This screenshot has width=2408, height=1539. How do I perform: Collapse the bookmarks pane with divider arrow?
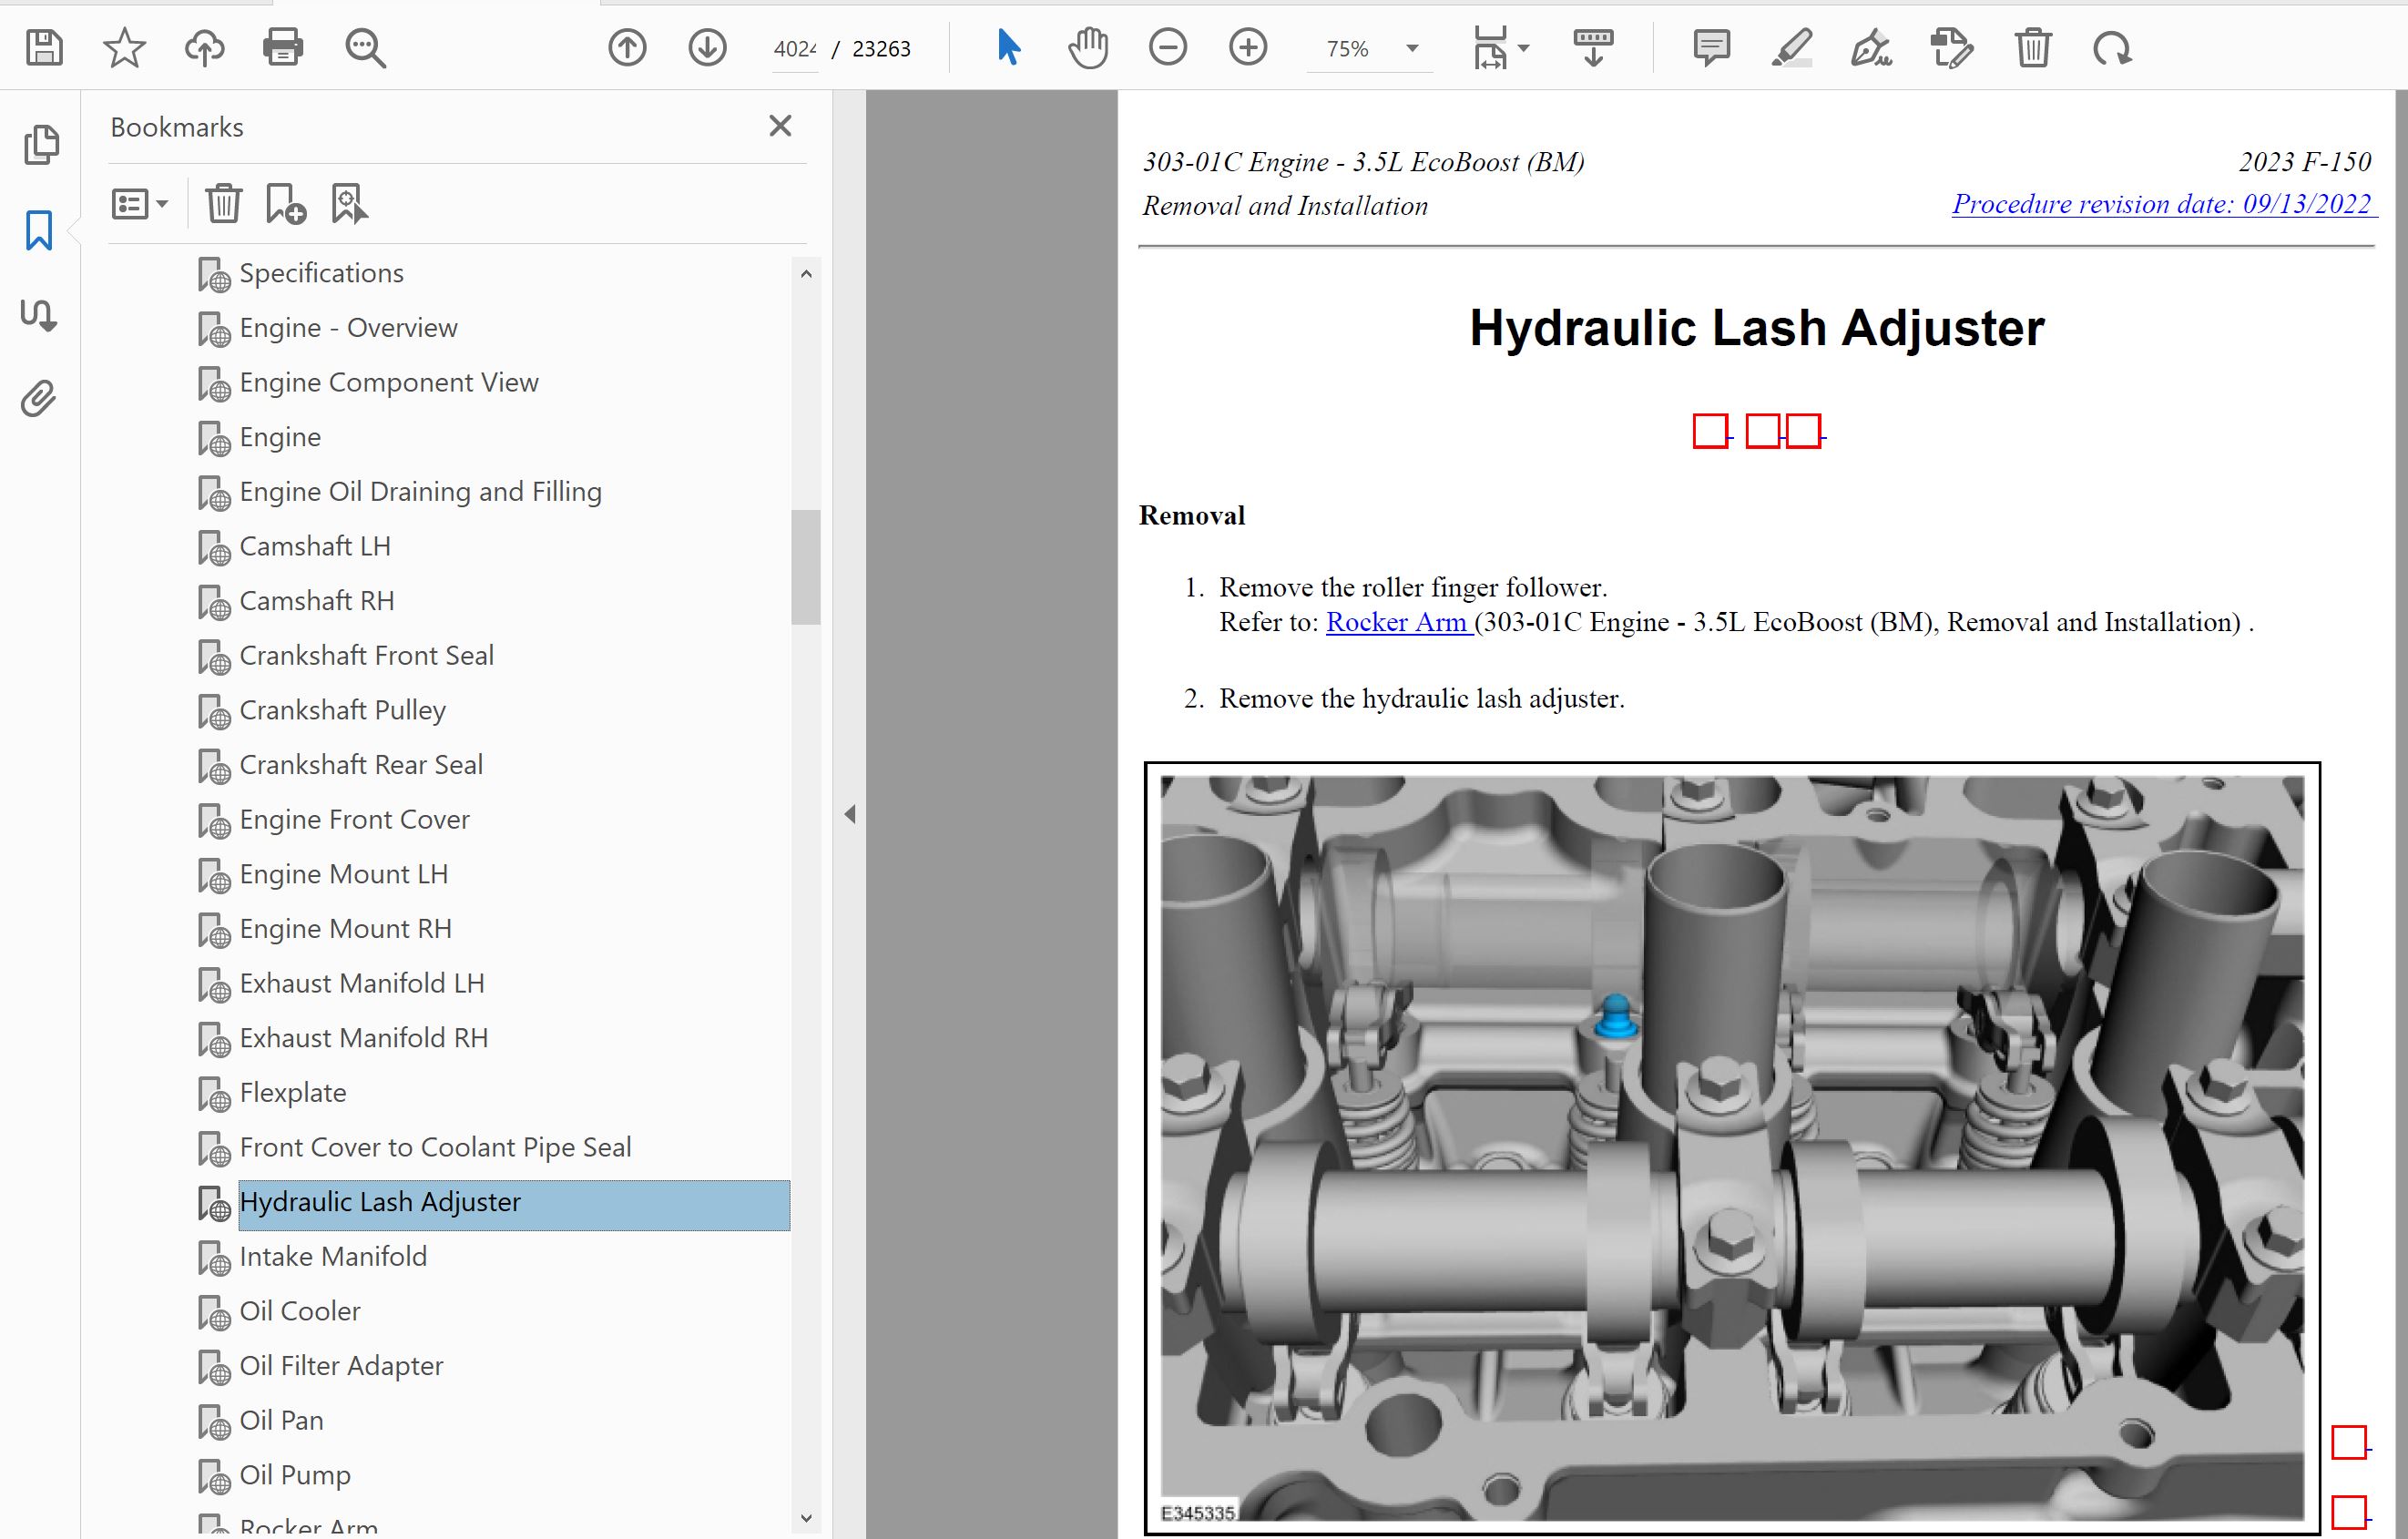[x=850, y=814]
